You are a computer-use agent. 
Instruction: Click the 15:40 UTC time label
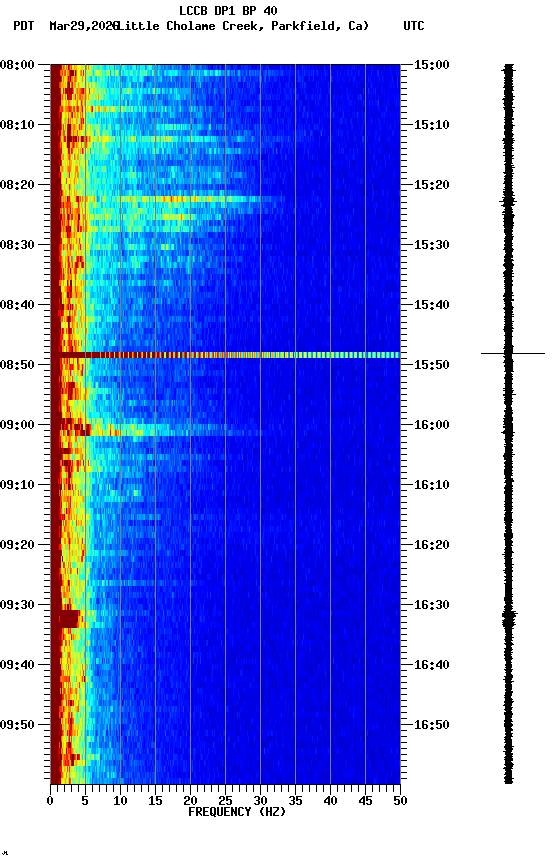(x=432, y=305)
